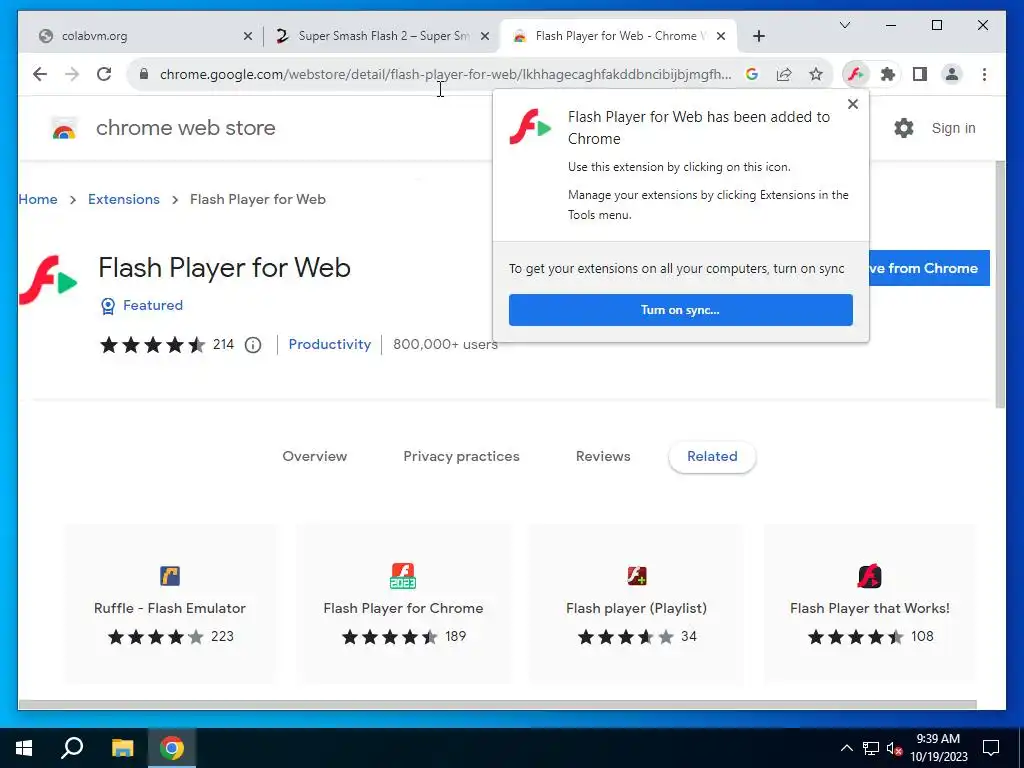Screen dimensions: 1024x768
Task: Open File Explorer from the taskbar
Action: click(122, 748)
